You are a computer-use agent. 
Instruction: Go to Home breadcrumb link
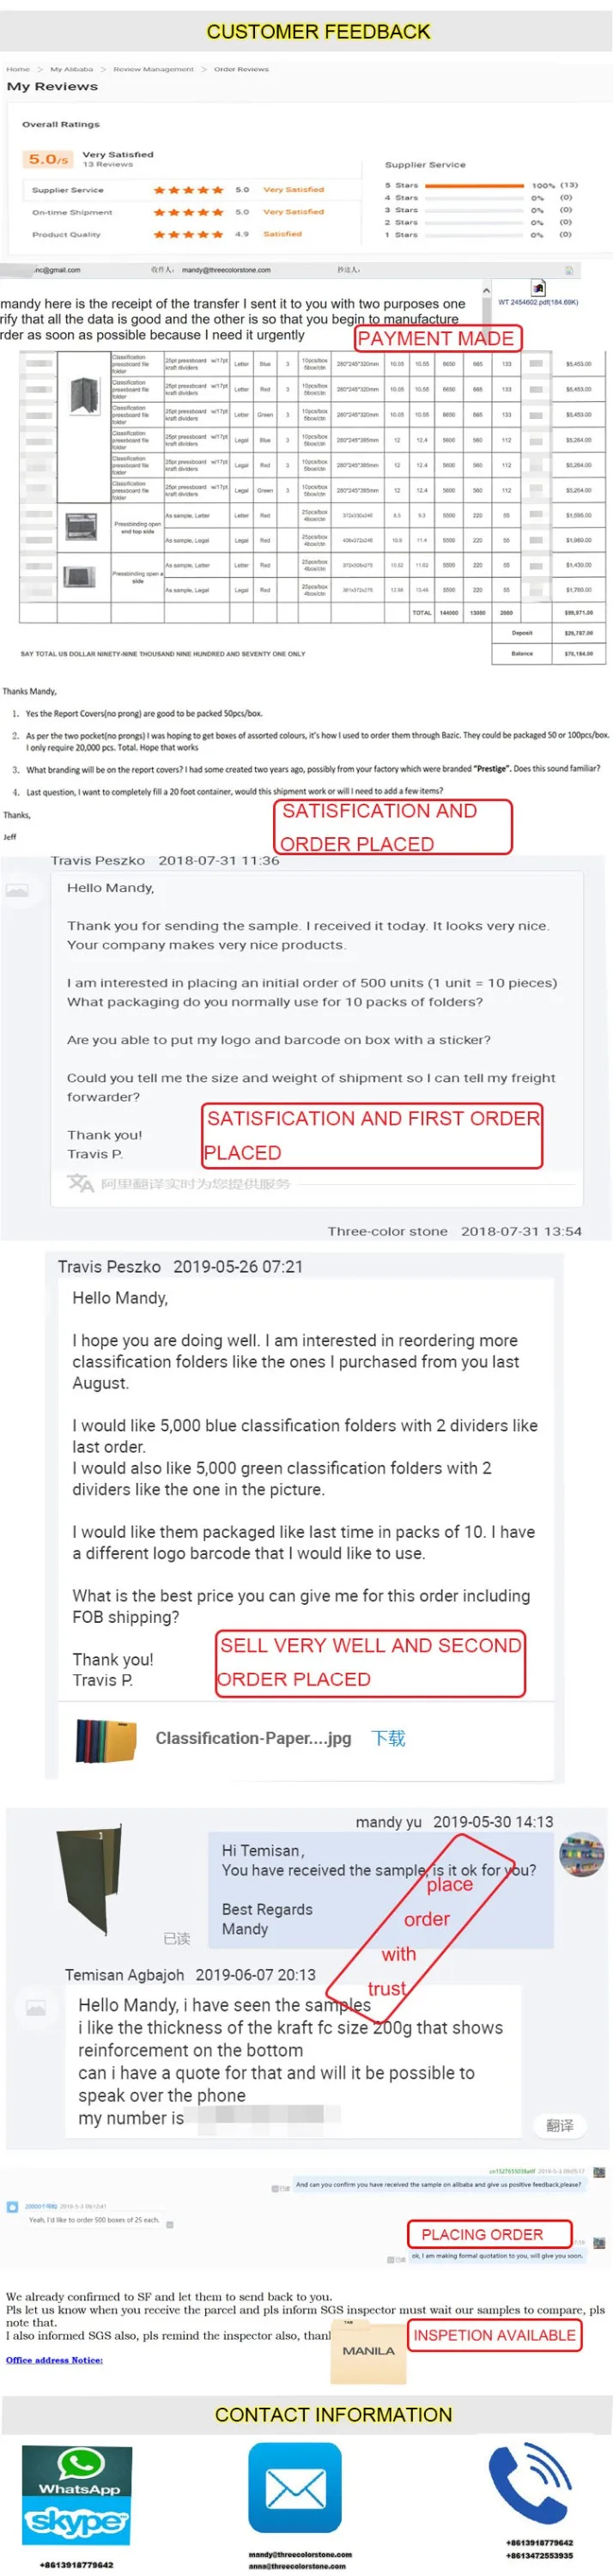[x=18, y=69]
